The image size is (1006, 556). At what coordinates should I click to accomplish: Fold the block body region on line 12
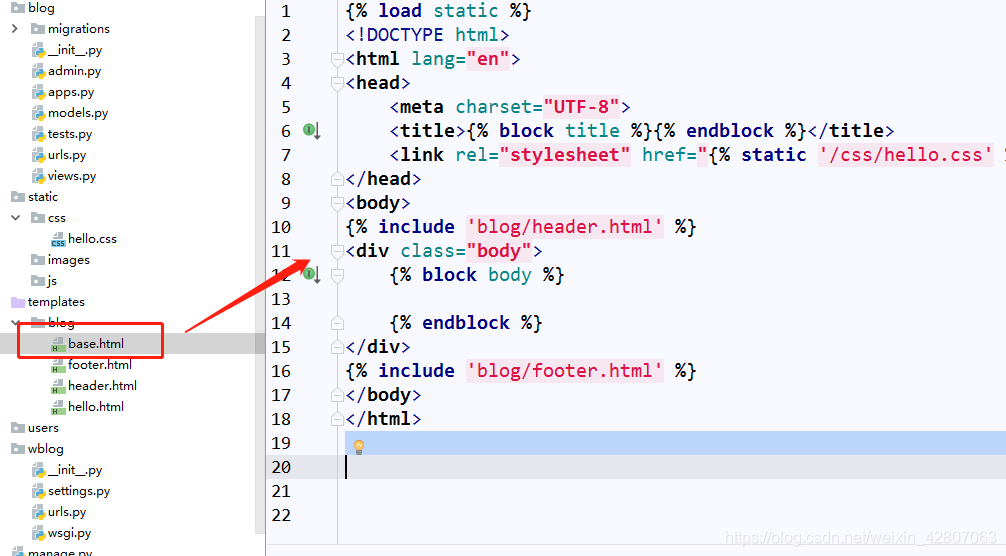337,275
